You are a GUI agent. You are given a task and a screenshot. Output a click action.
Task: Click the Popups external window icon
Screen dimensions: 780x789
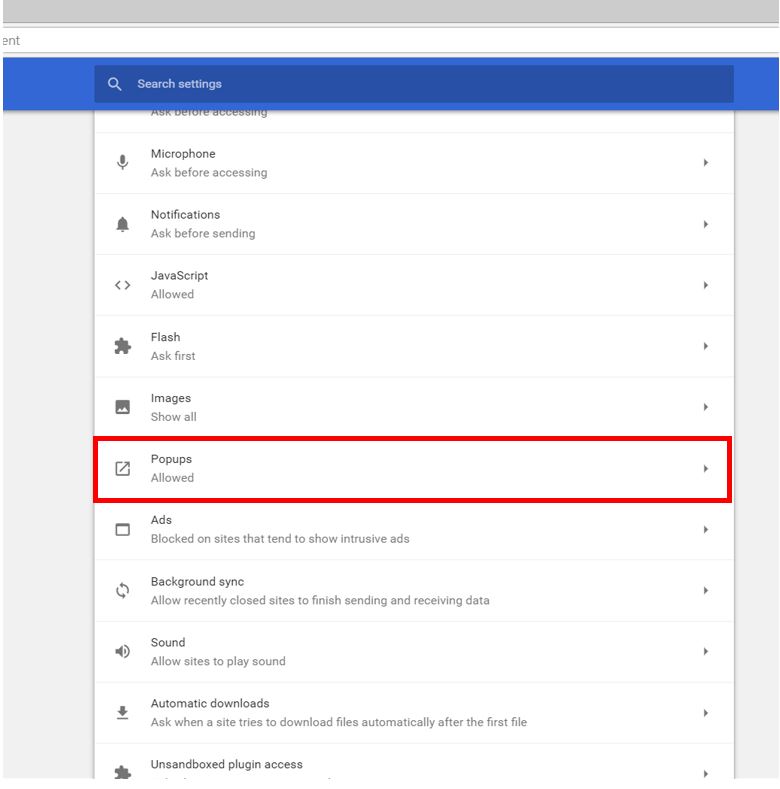122,468
